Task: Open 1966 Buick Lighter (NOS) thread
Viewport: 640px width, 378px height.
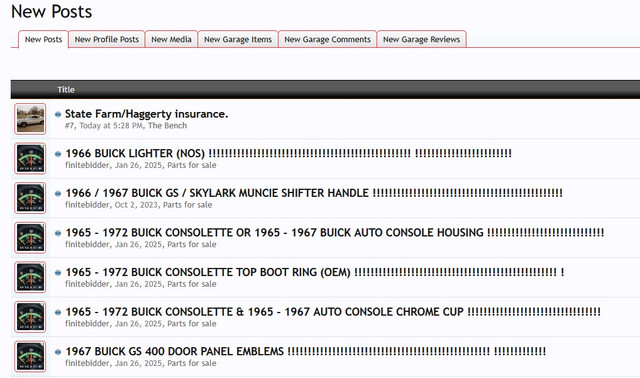Action: coord(288,153)
